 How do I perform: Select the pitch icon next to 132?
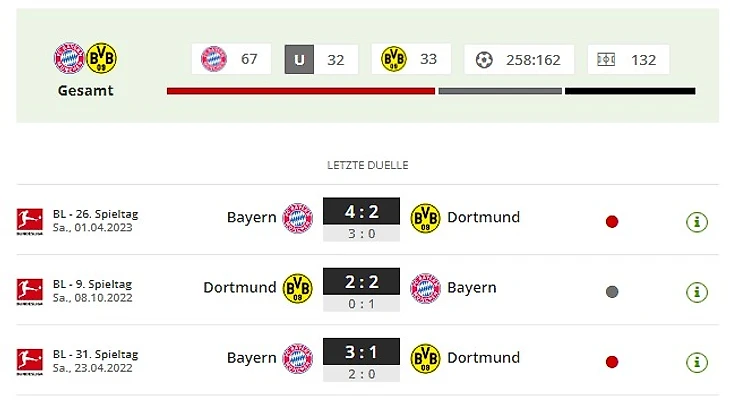coord(606,60)
